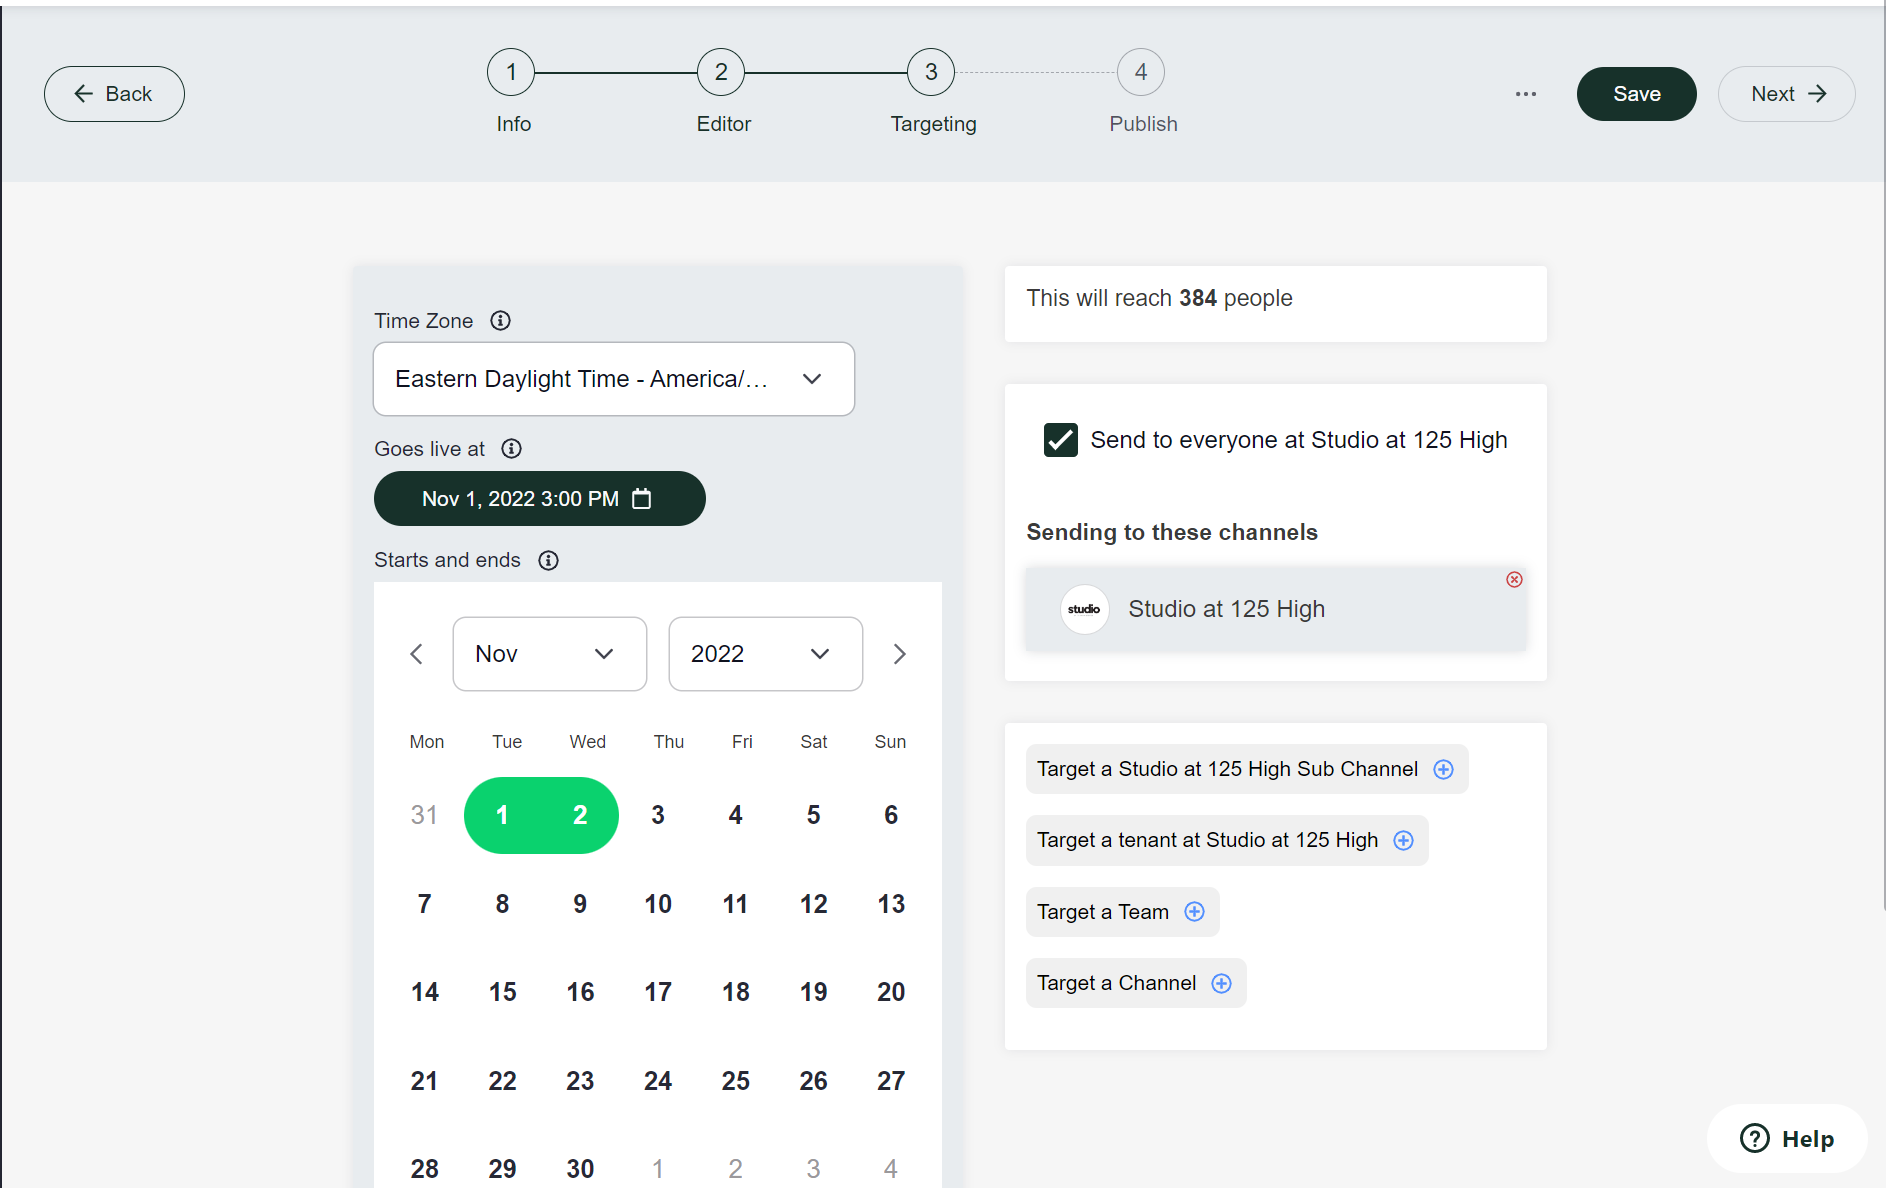Uncheck Send to everyone at Studio checkbox
The height and width of the screenshot is (1188, 1886).
[x=1060, y=440]
